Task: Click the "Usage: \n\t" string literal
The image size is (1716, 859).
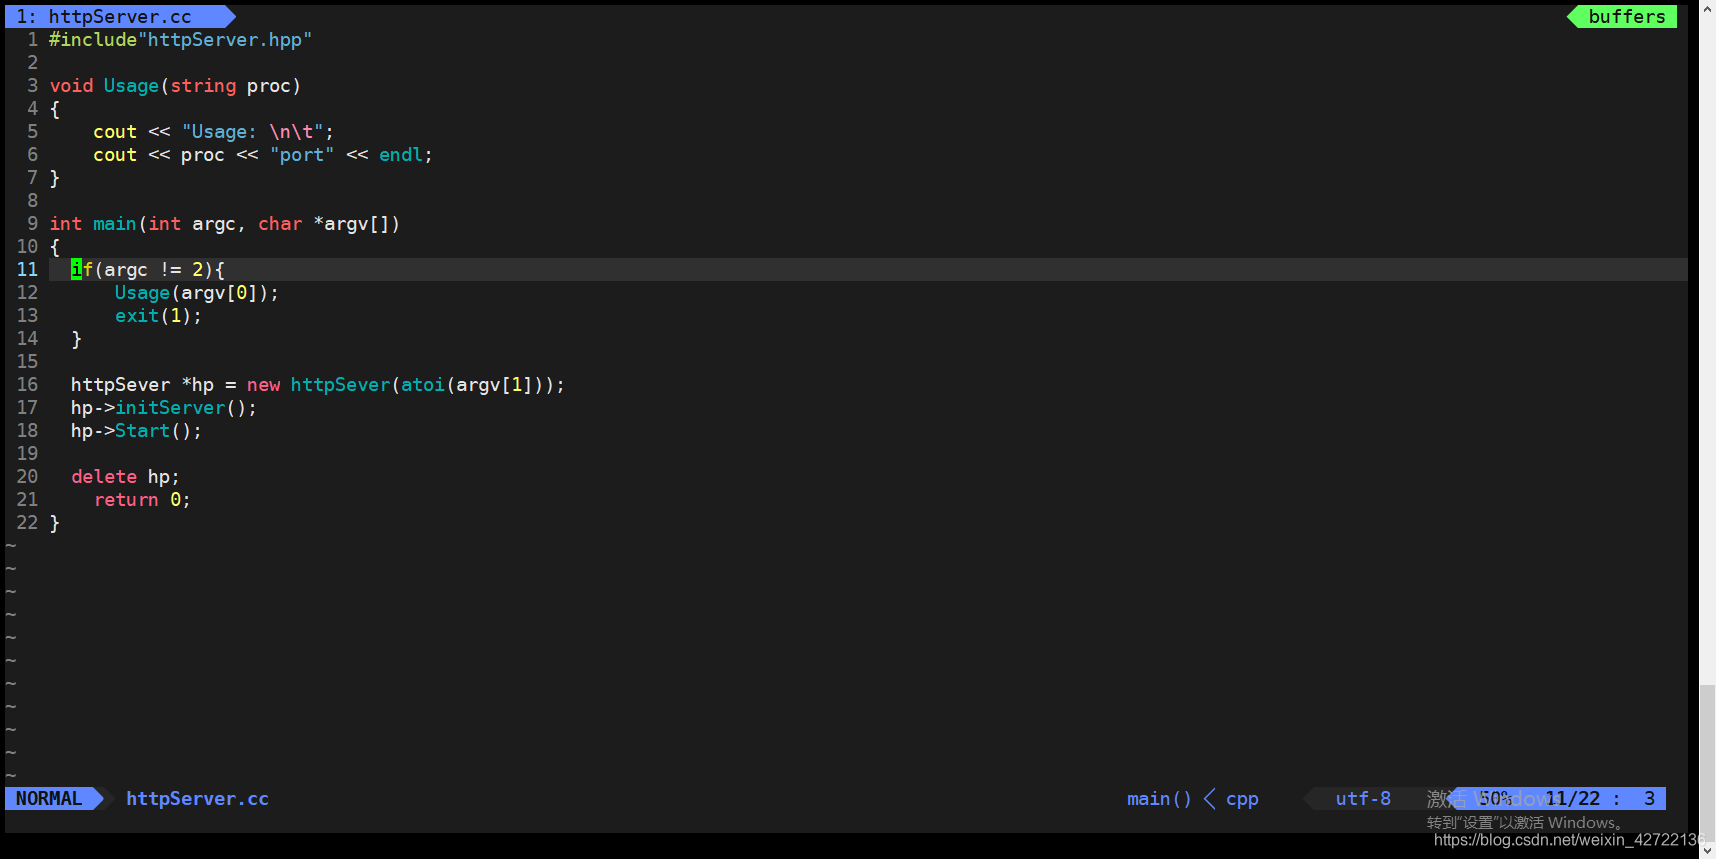Action: tap(252, 132)
